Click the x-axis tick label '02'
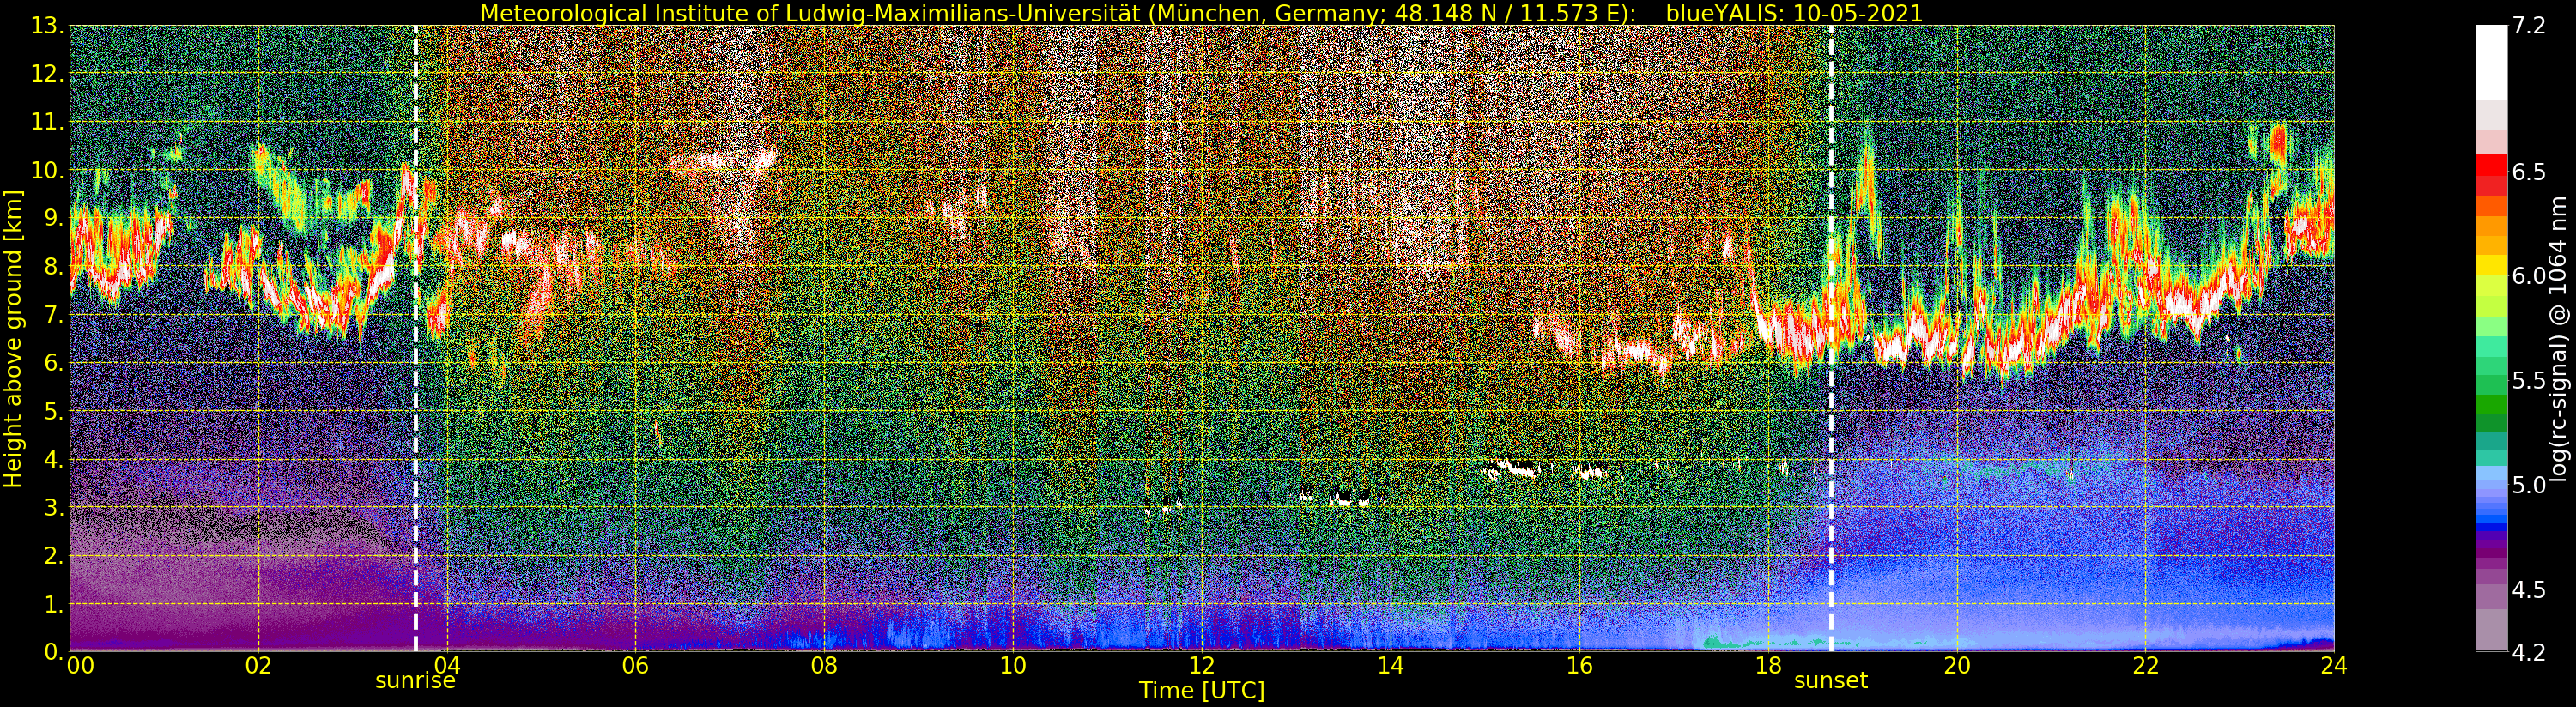Screen dimensions: 2576x707 pyautogui.click(x=258, y=666)
